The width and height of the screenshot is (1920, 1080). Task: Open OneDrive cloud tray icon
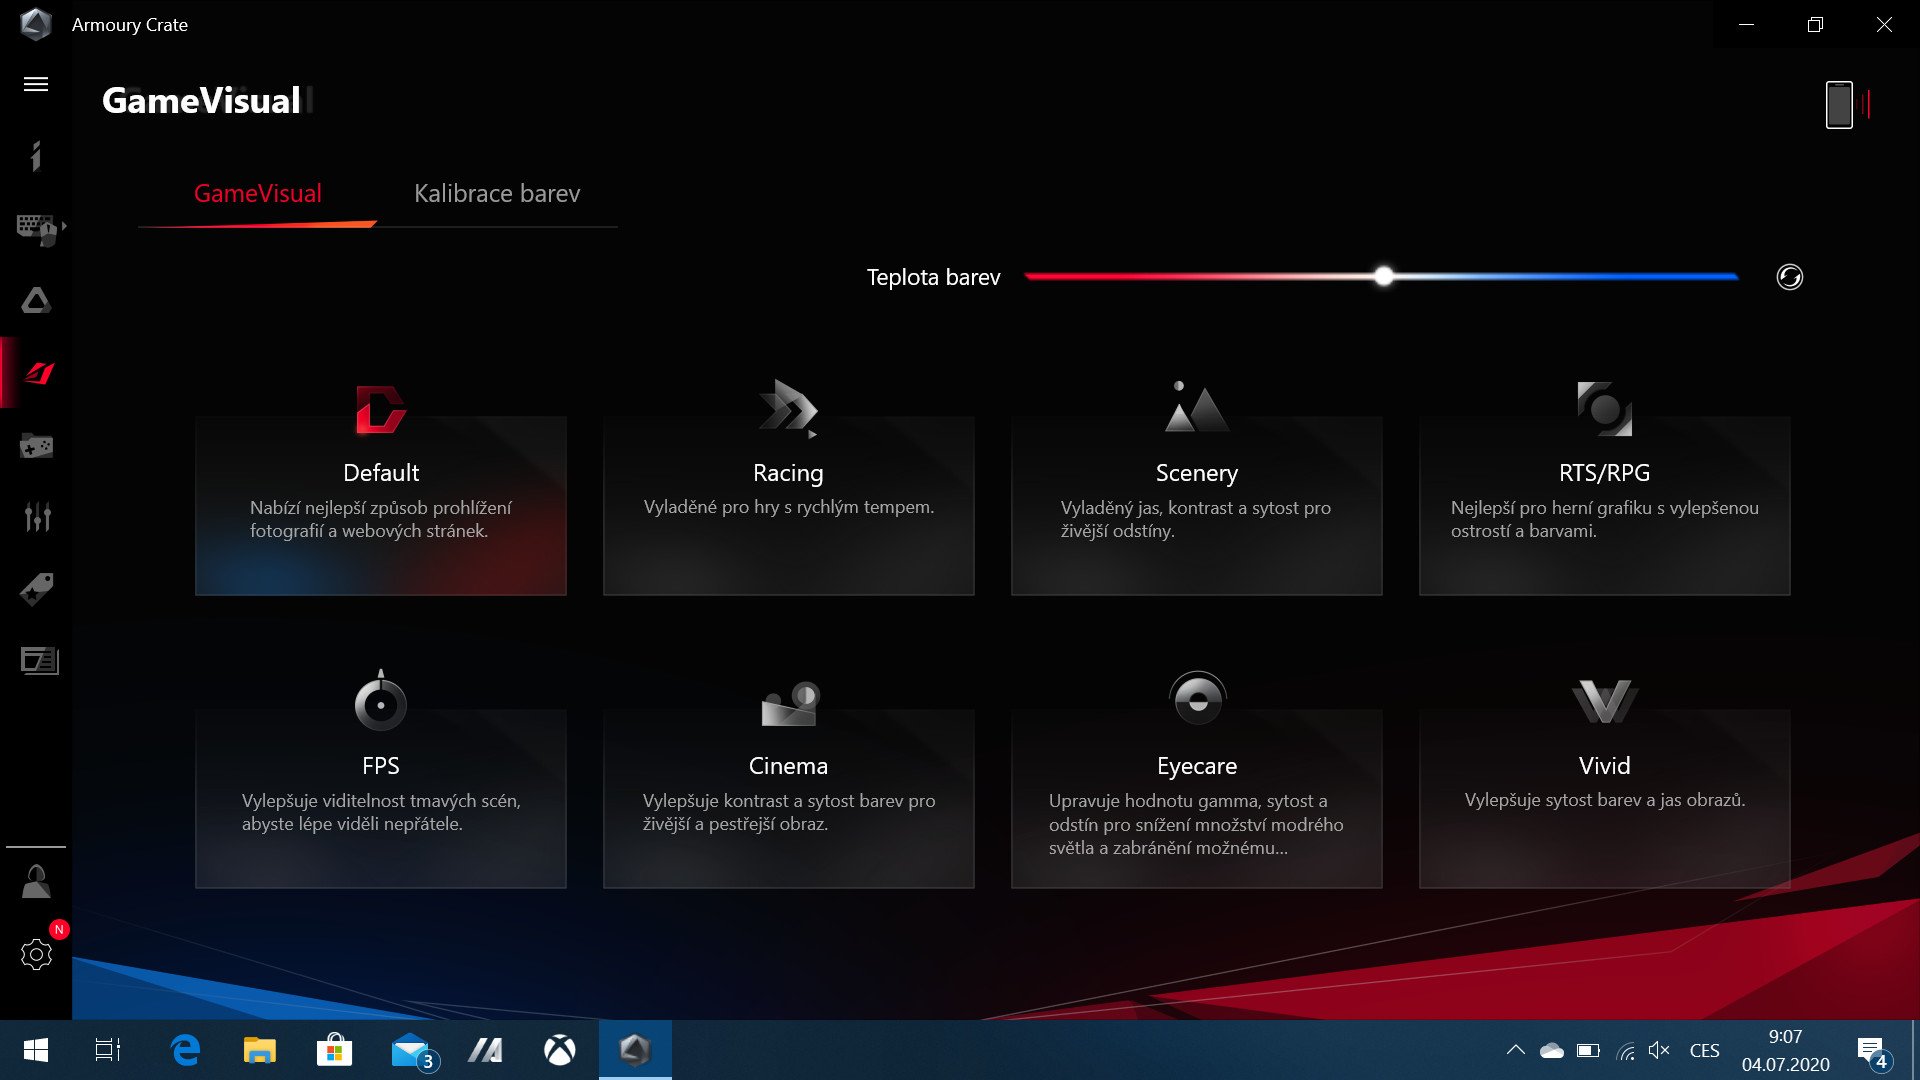pos(1552,1050)
